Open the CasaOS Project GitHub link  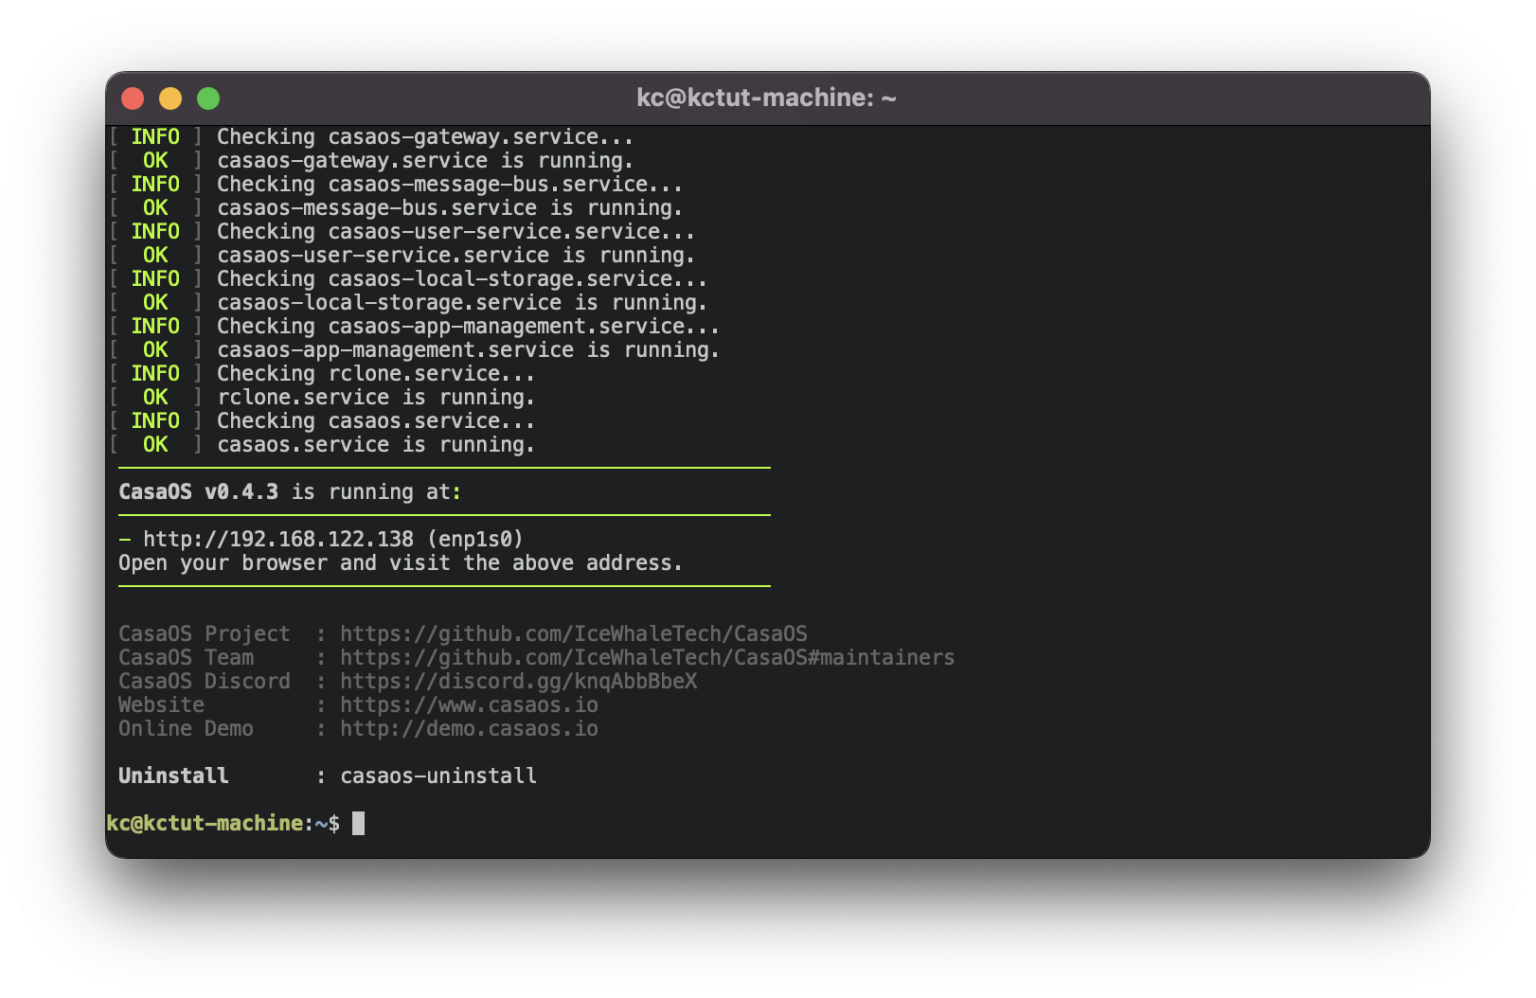coord(574,634)
